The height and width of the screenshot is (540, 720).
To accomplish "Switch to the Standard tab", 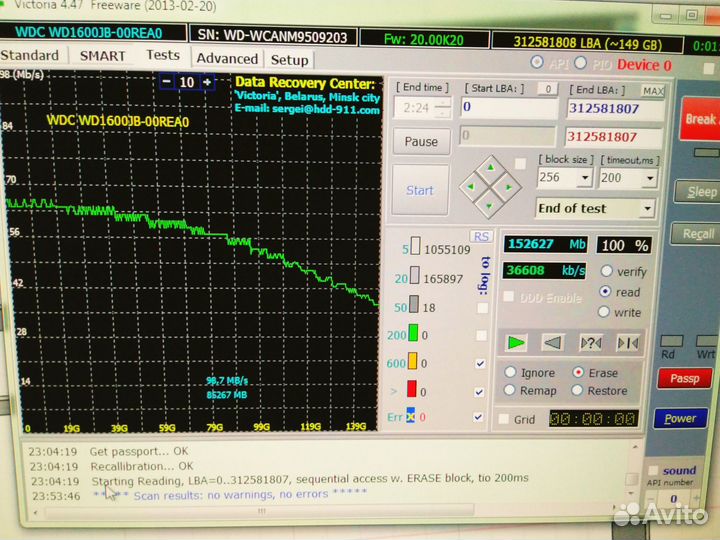I will pos(29,55).
